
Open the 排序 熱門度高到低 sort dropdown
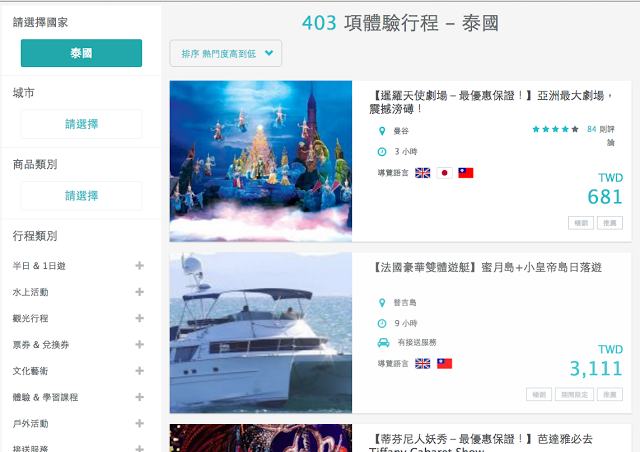tap(226, 54)
